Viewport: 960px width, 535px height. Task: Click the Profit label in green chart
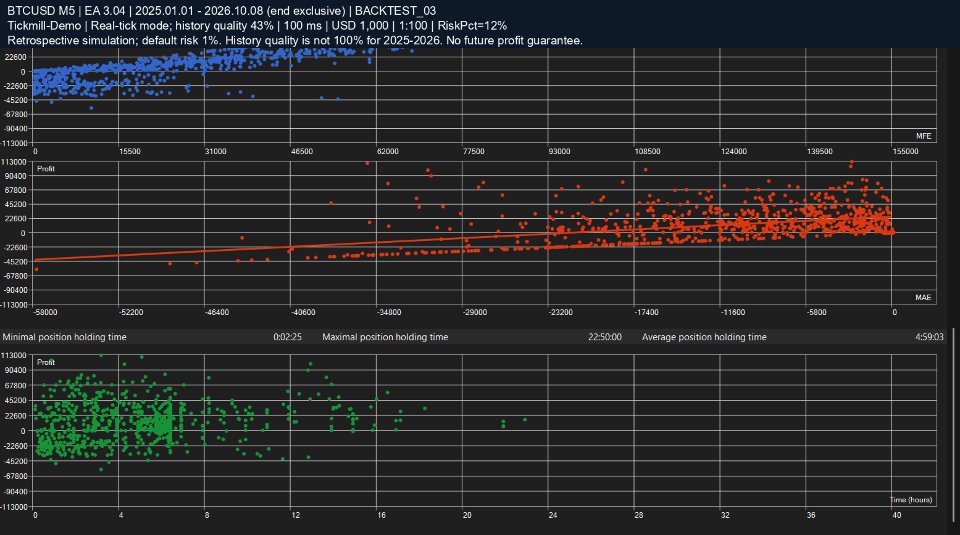(x=46, y=362)
